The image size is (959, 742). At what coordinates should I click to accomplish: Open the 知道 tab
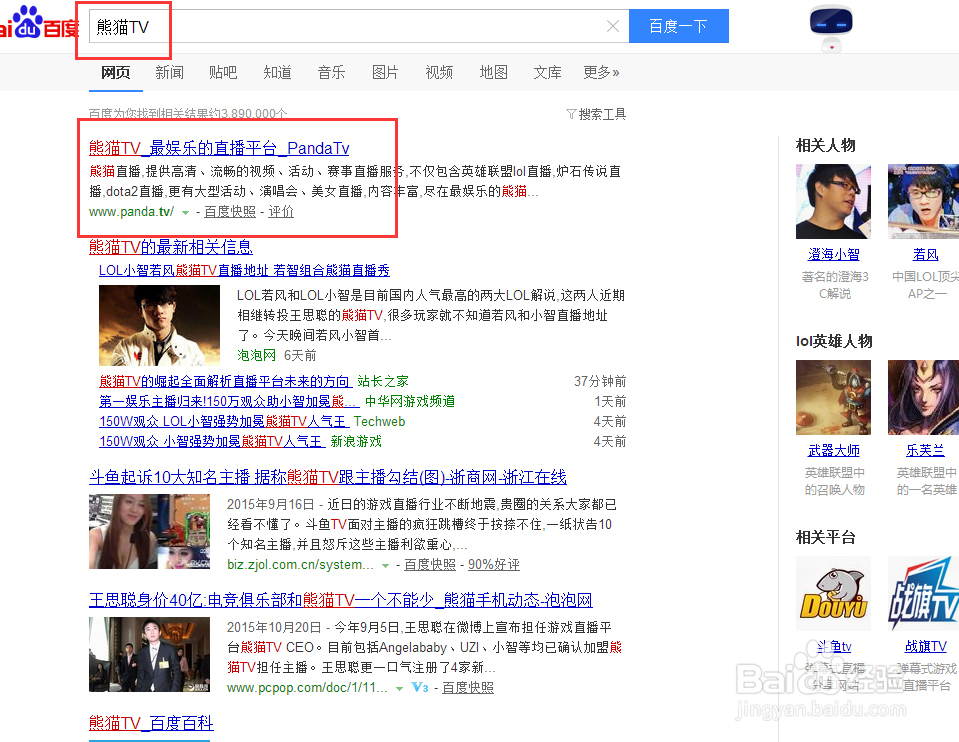point(277,73)
